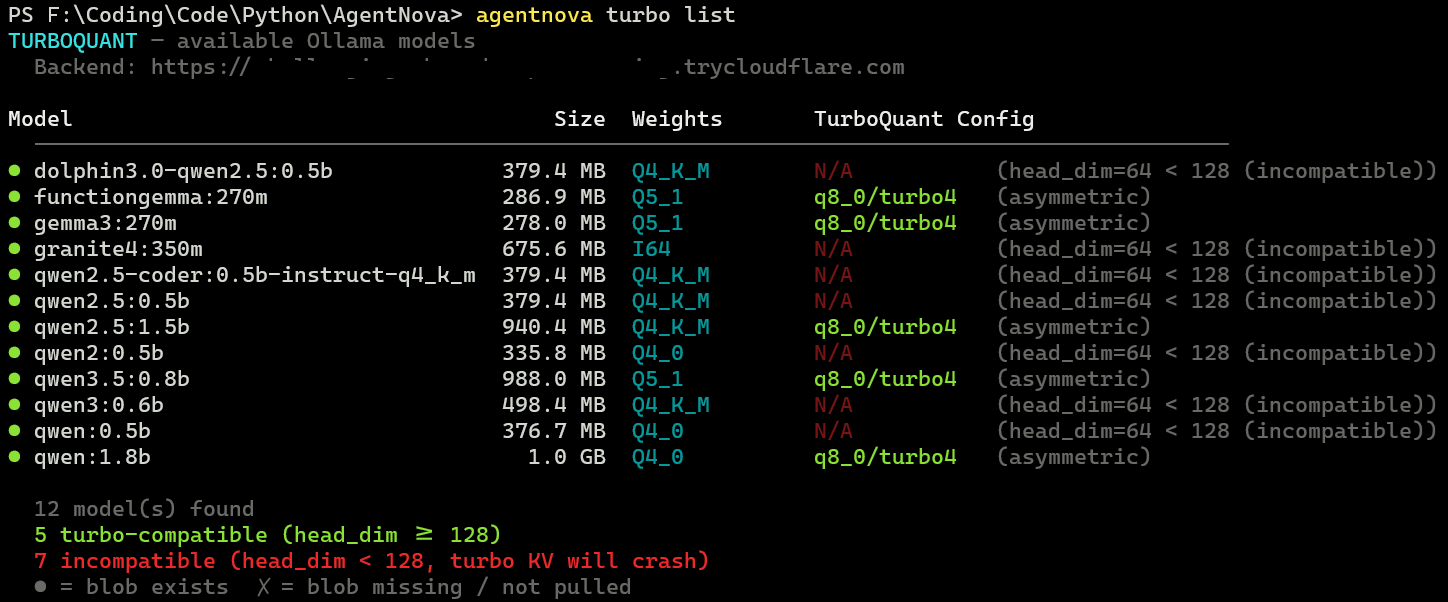Click model name qwen3.5:0.8b

tap(112, 379)
